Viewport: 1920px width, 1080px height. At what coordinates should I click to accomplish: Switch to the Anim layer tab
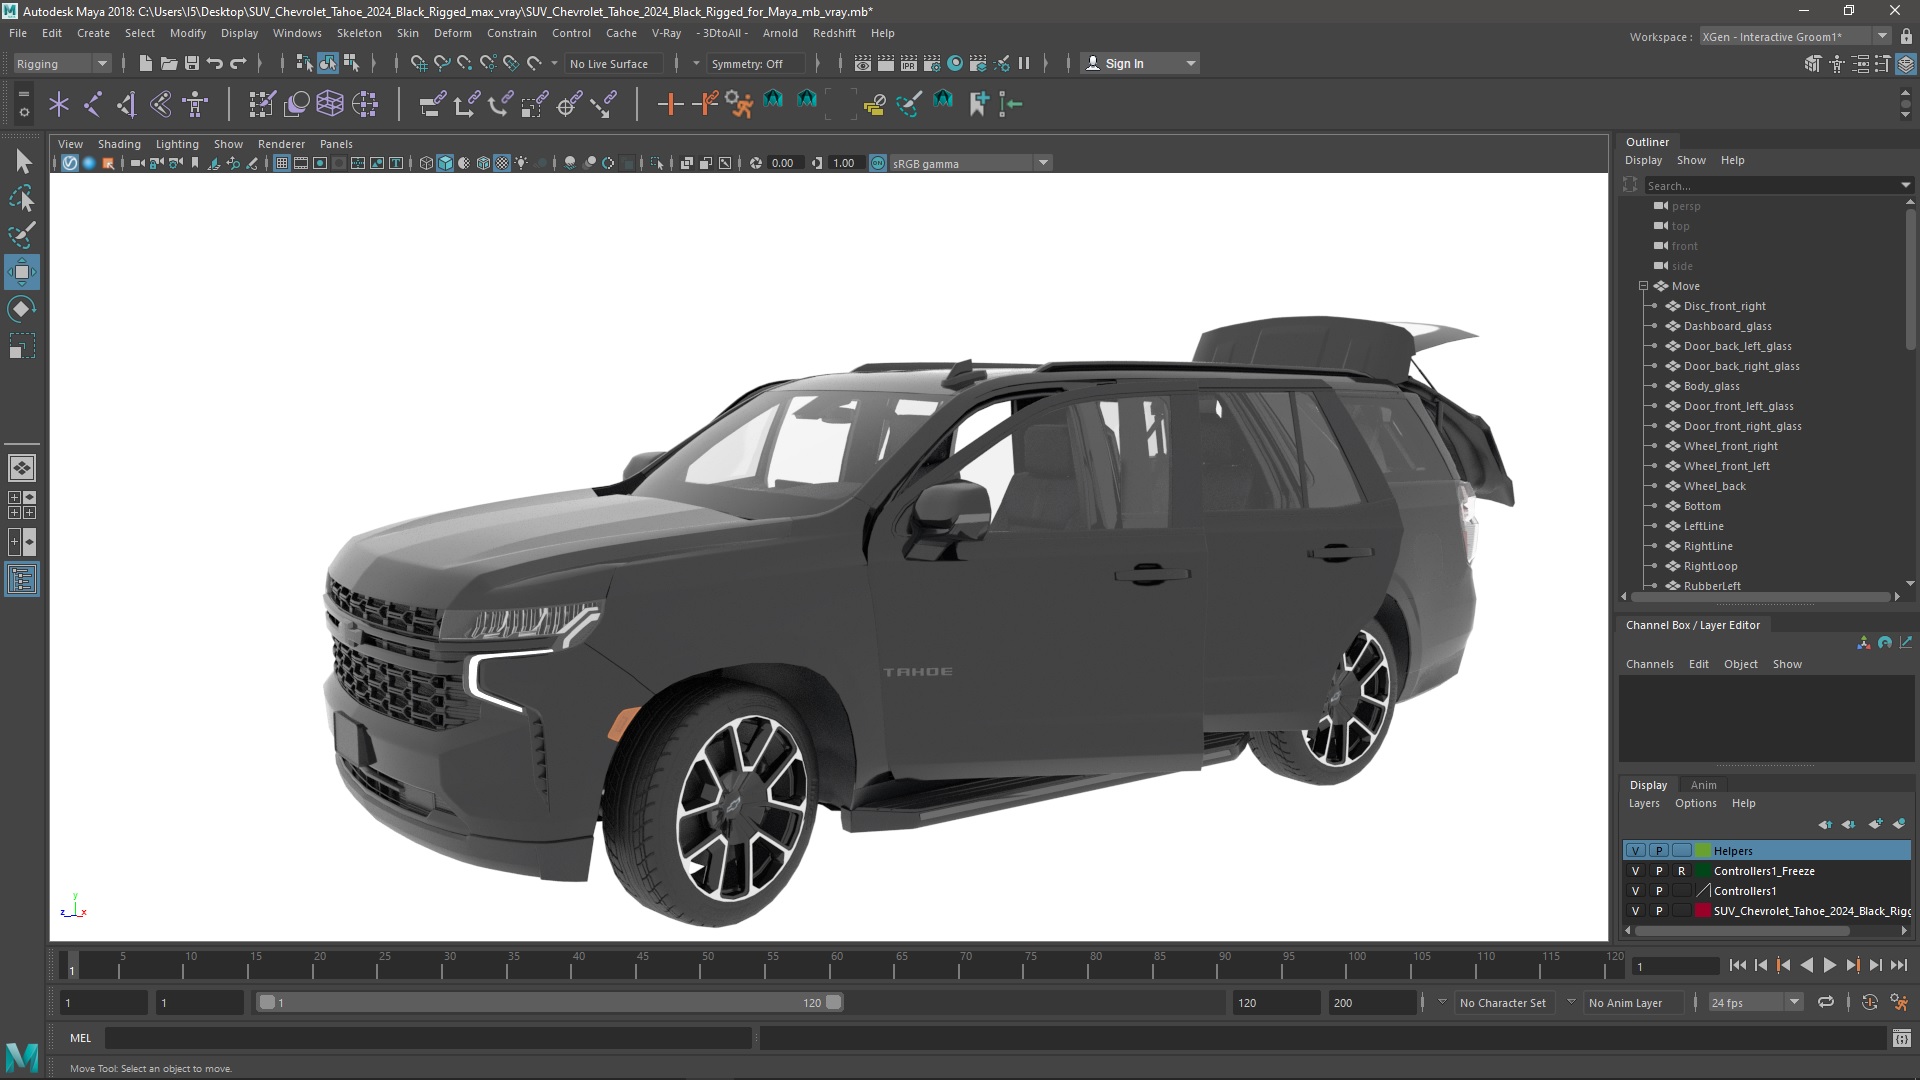click(1703, 785)
